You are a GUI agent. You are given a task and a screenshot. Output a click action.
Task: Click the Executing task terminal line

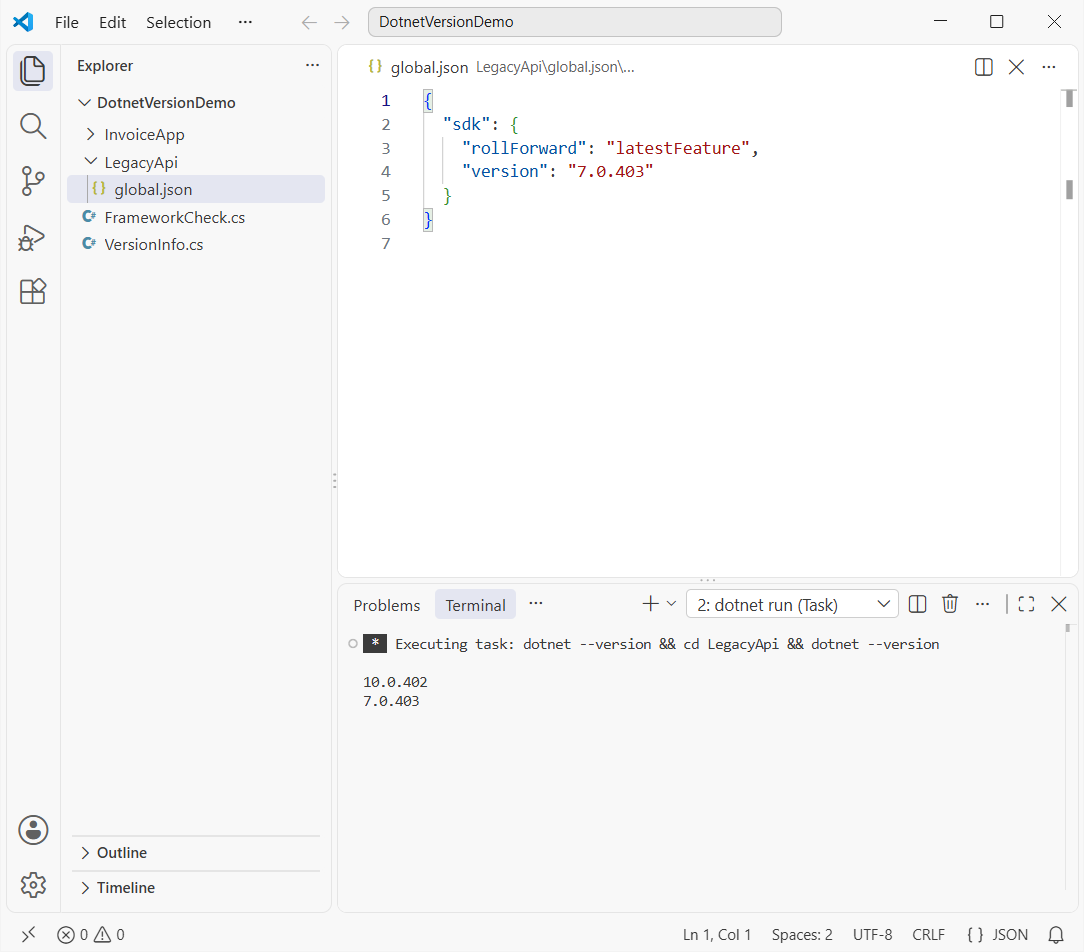666,644
